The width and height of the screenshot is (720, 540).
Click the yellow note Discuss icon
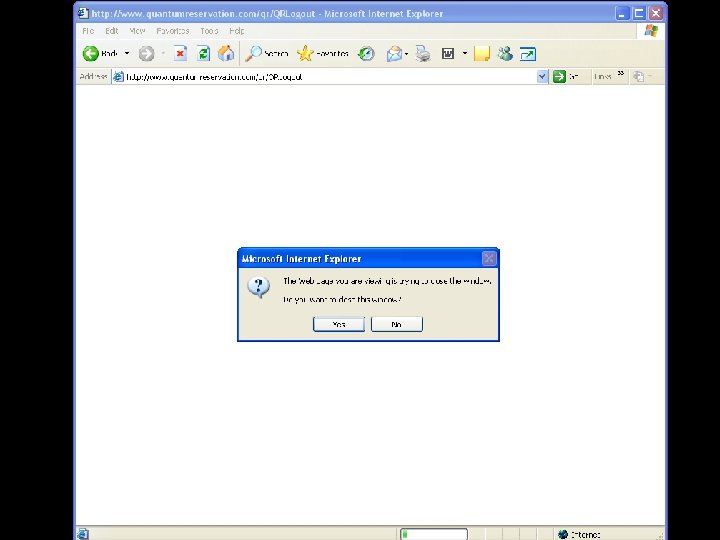(482, 54)
